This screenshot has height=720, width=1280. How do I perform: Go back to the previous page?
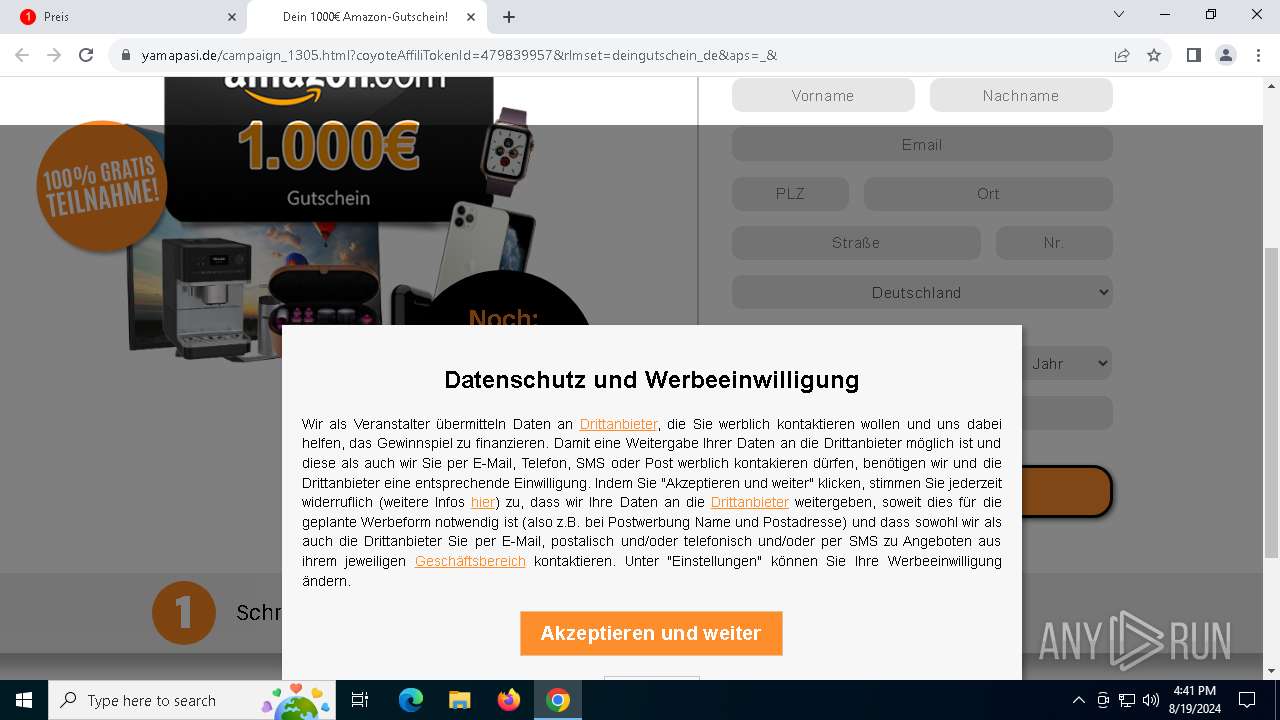pos(22,55)
